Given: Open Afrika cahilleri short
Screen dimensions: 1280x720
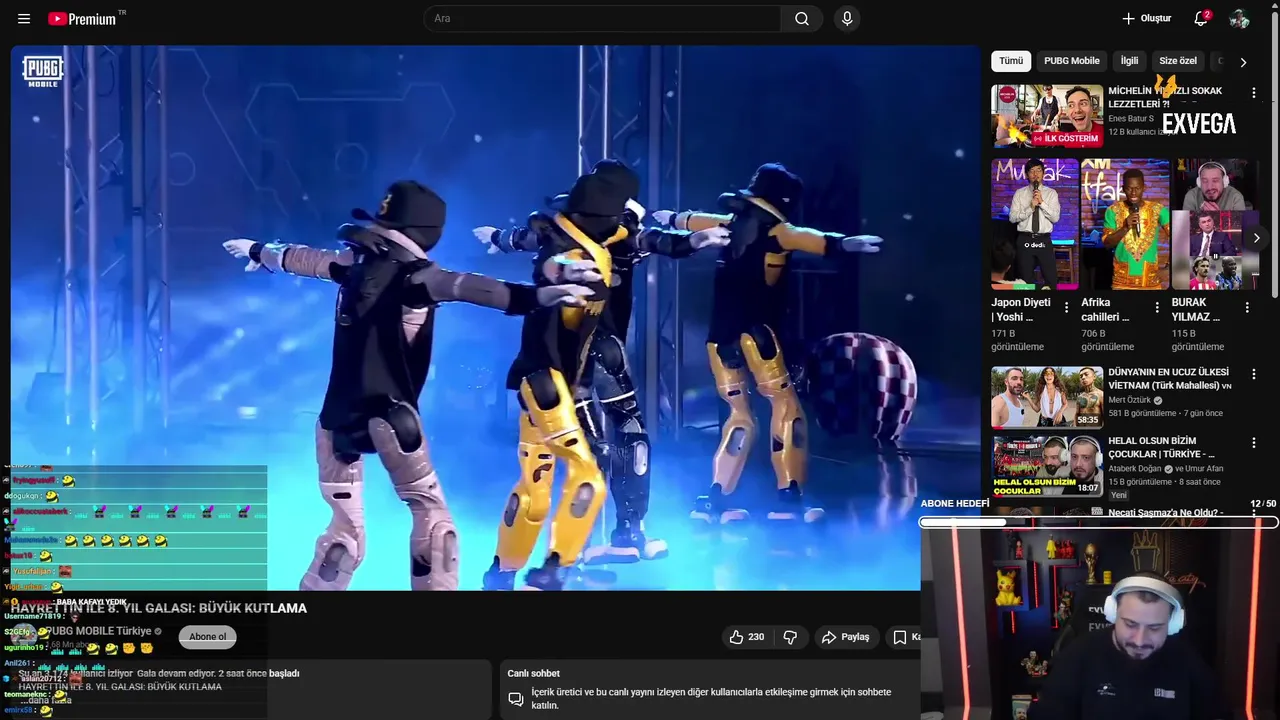Looking at the screenshot, I should (1125, 224).
